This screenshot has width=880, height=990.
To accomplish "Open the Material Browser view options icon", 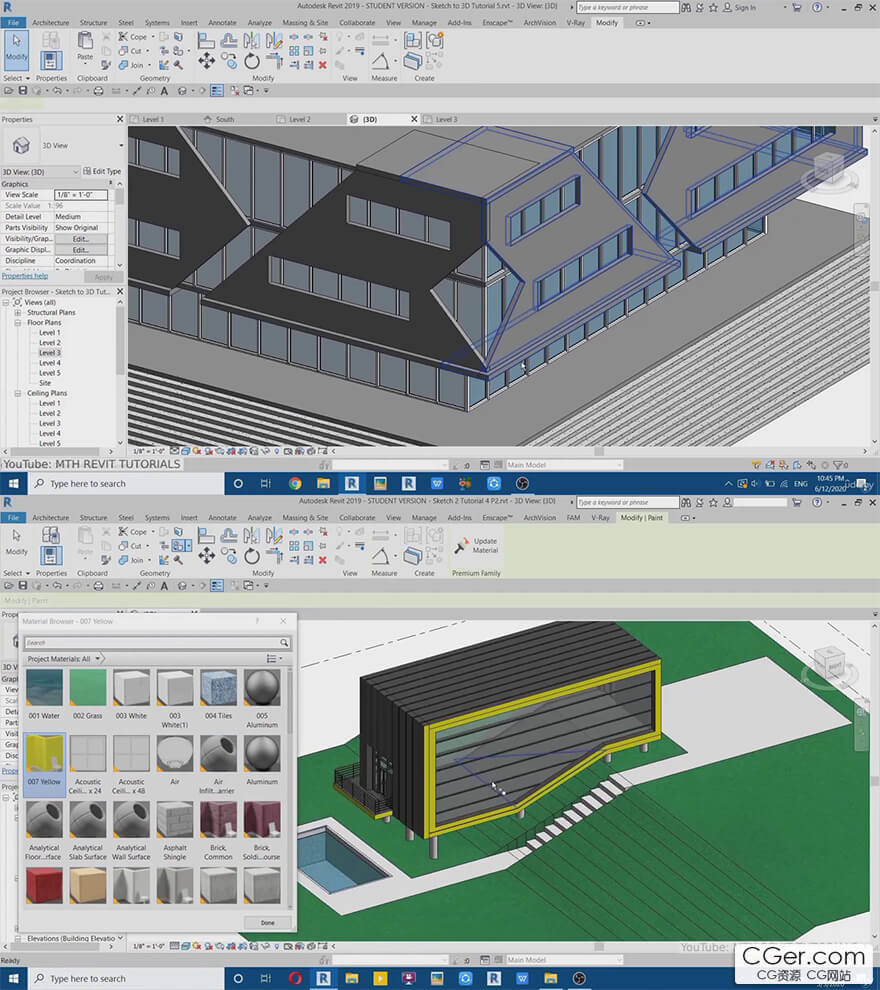I will point(273,659).
